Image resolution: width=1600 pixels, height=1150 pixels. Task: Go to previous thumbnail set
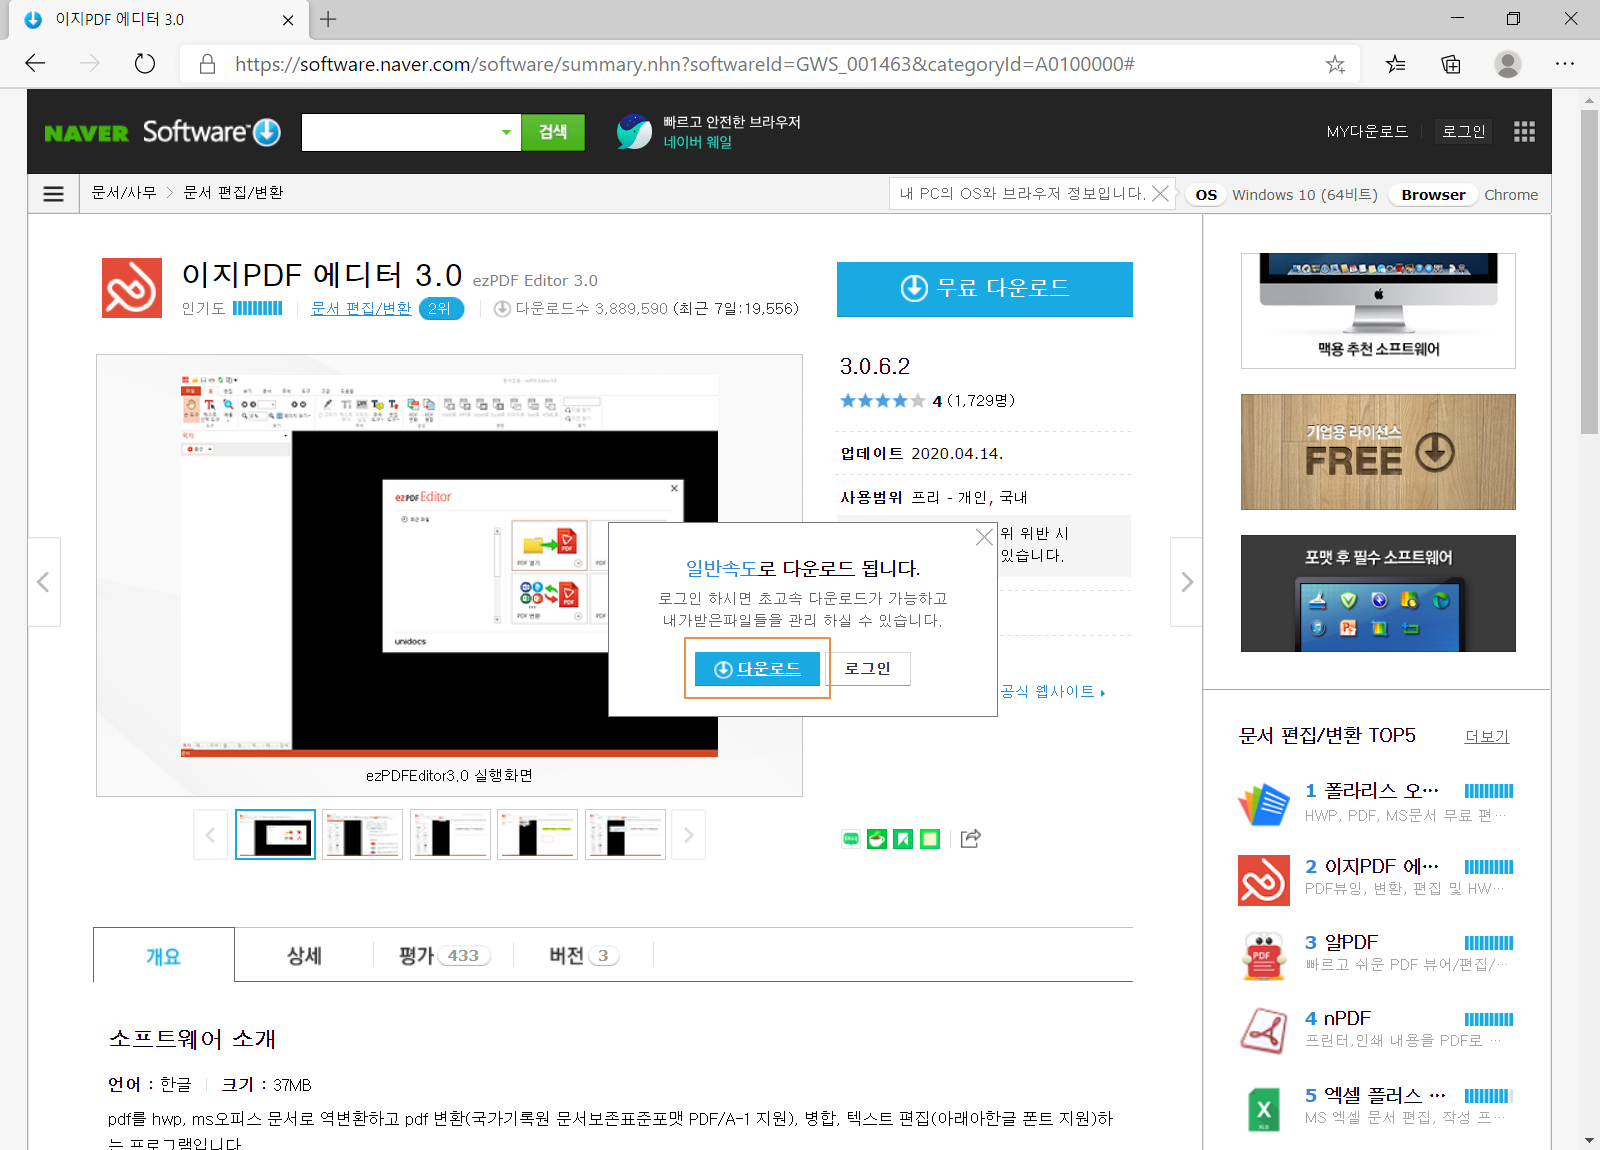[x=210, y=835]
